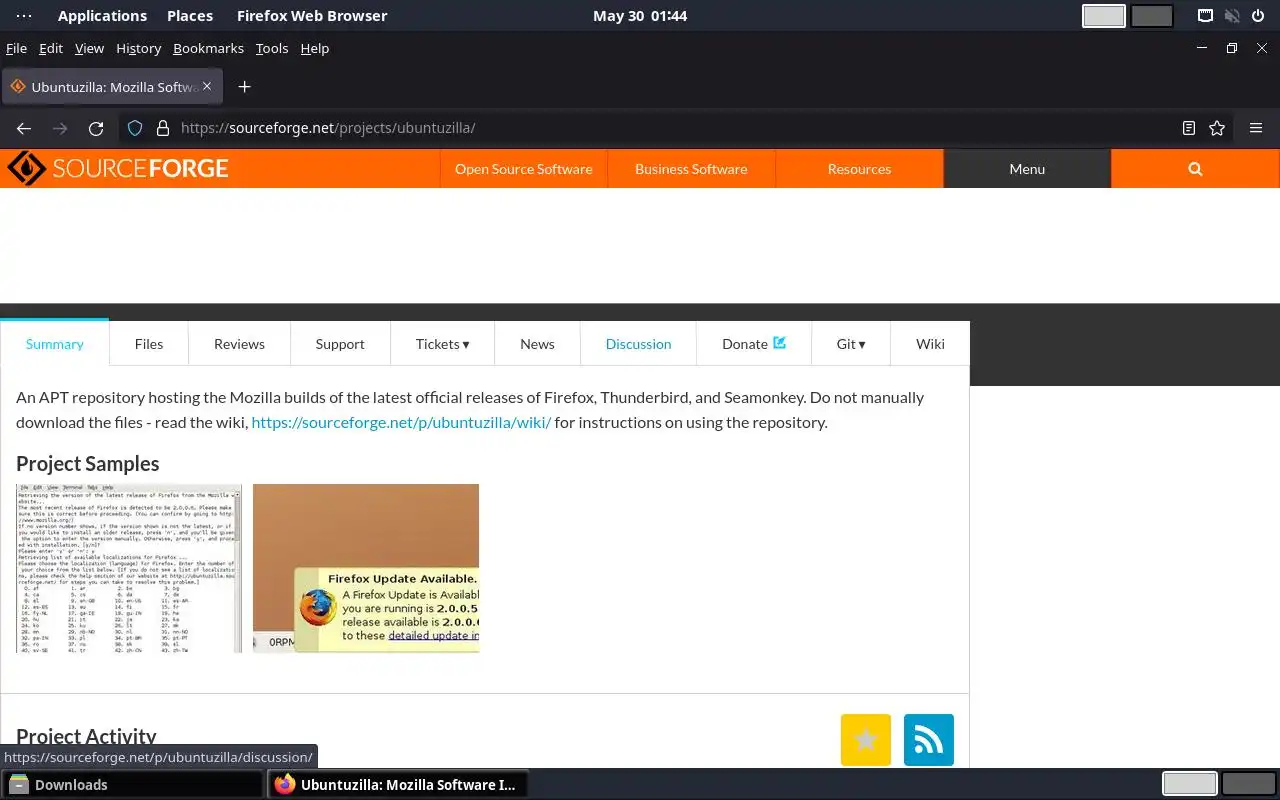Open the Help menu
This screenshot has width=1280, height=800.
pyautogui.click(x=315, y=48)
